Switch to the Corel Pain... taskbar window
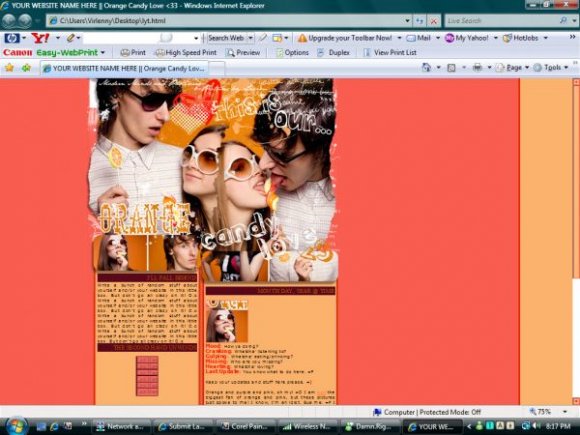This screenshot has width=580, height=435. 246,426
